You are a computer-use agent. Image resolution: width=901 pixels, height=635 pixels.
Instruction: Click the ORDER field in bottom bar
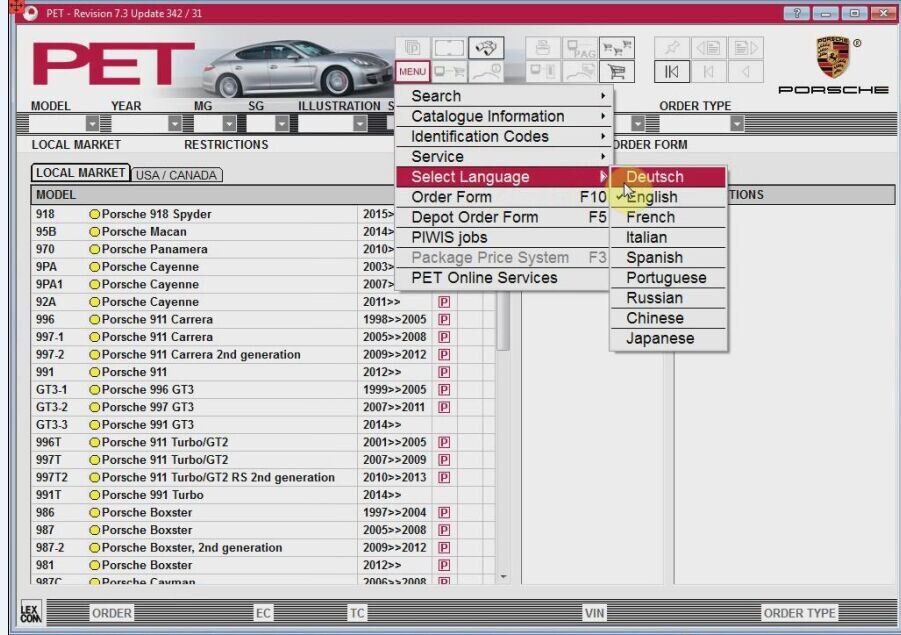pyautogui.click(x=111, y=613)
